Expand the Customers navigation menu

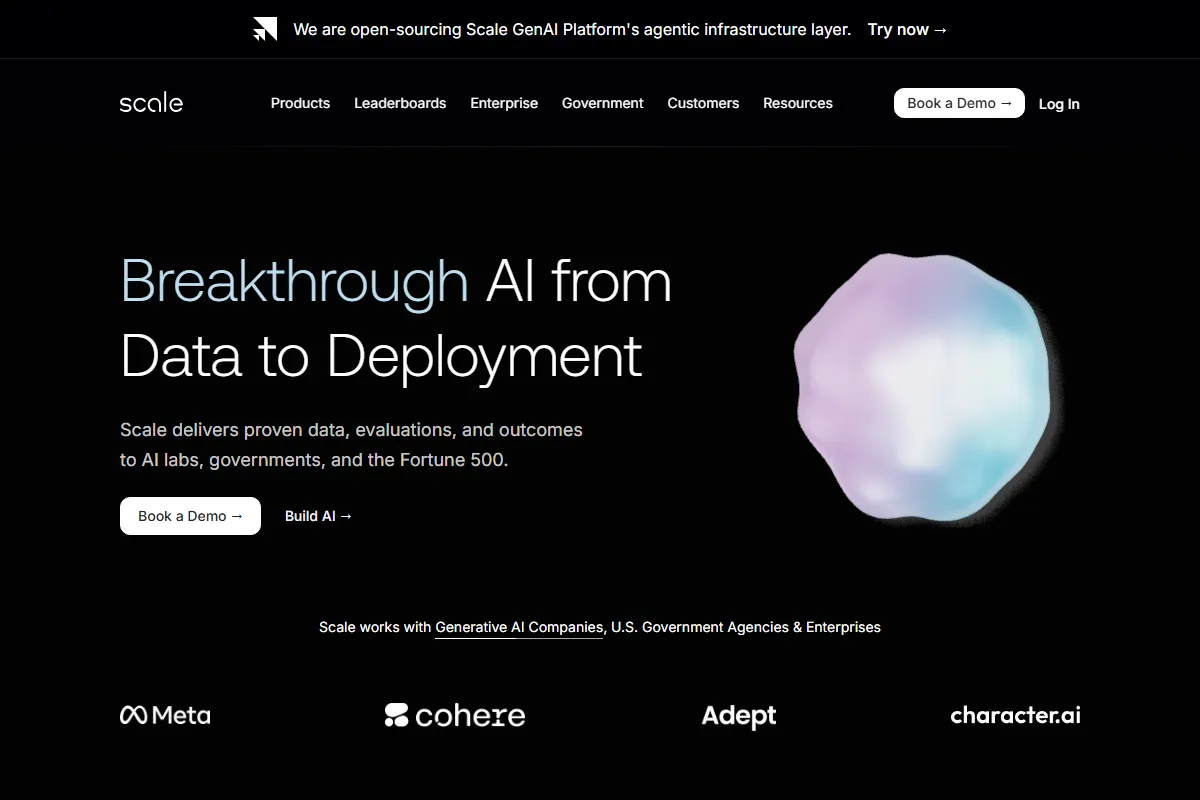click(x=703, y=103)
